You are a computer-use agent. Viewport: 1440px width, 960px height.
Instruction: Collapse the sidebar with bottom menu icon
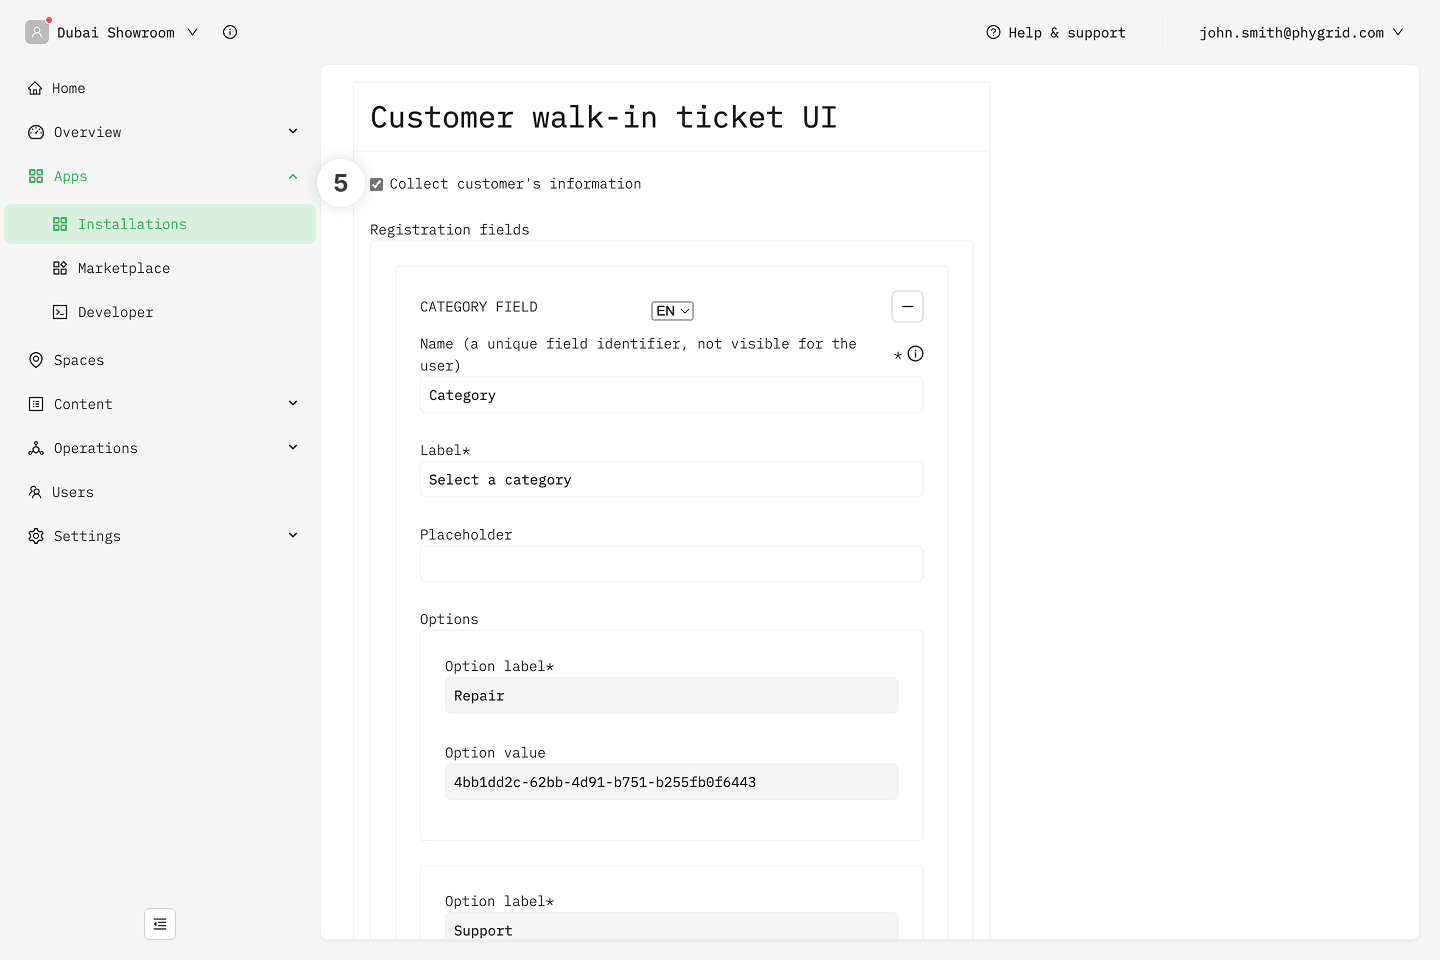tap(160, 924)
